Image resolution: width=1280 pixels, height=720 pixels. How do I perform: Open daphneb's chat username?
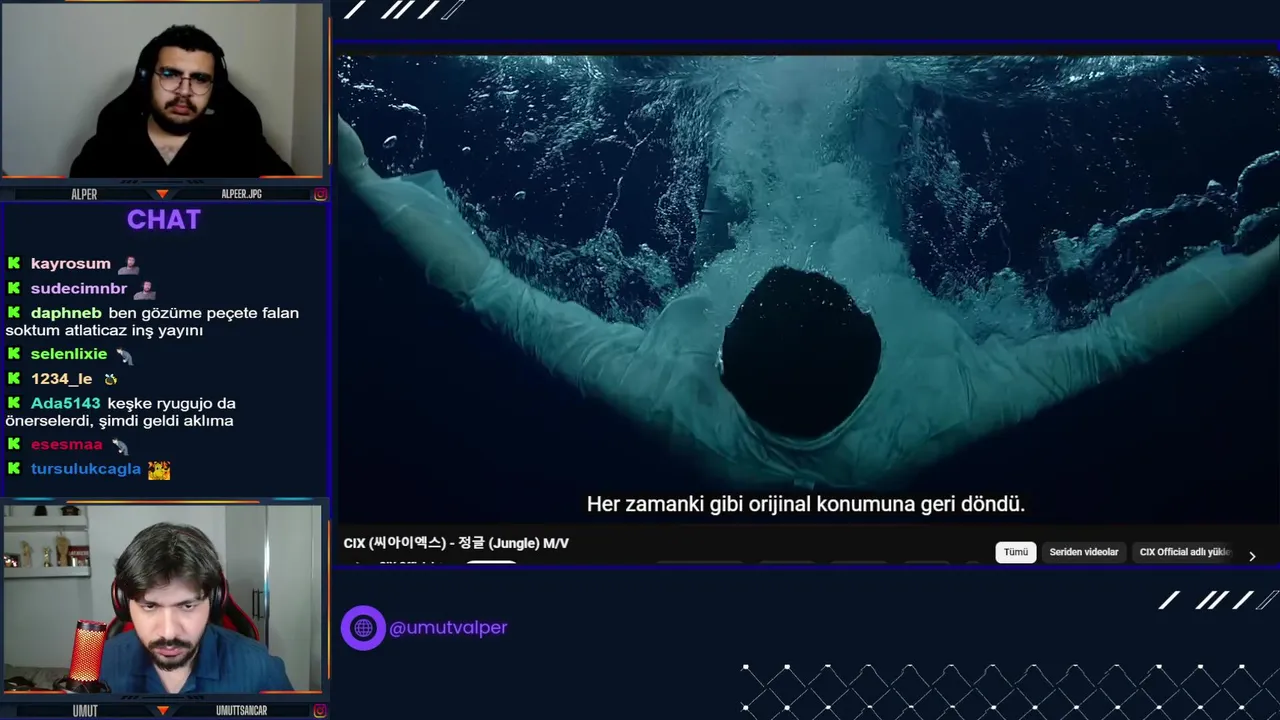(x=66, y=313)
